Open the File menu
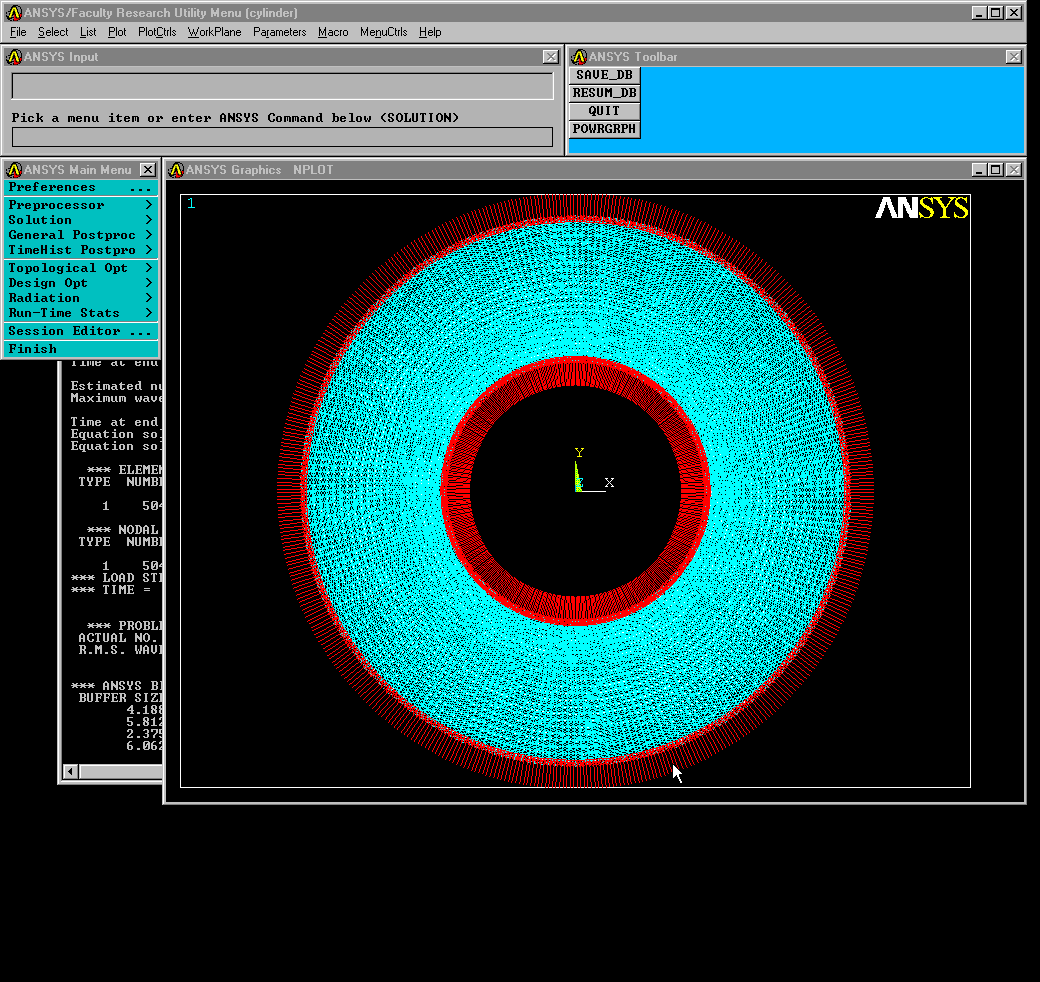 point(18,32)
